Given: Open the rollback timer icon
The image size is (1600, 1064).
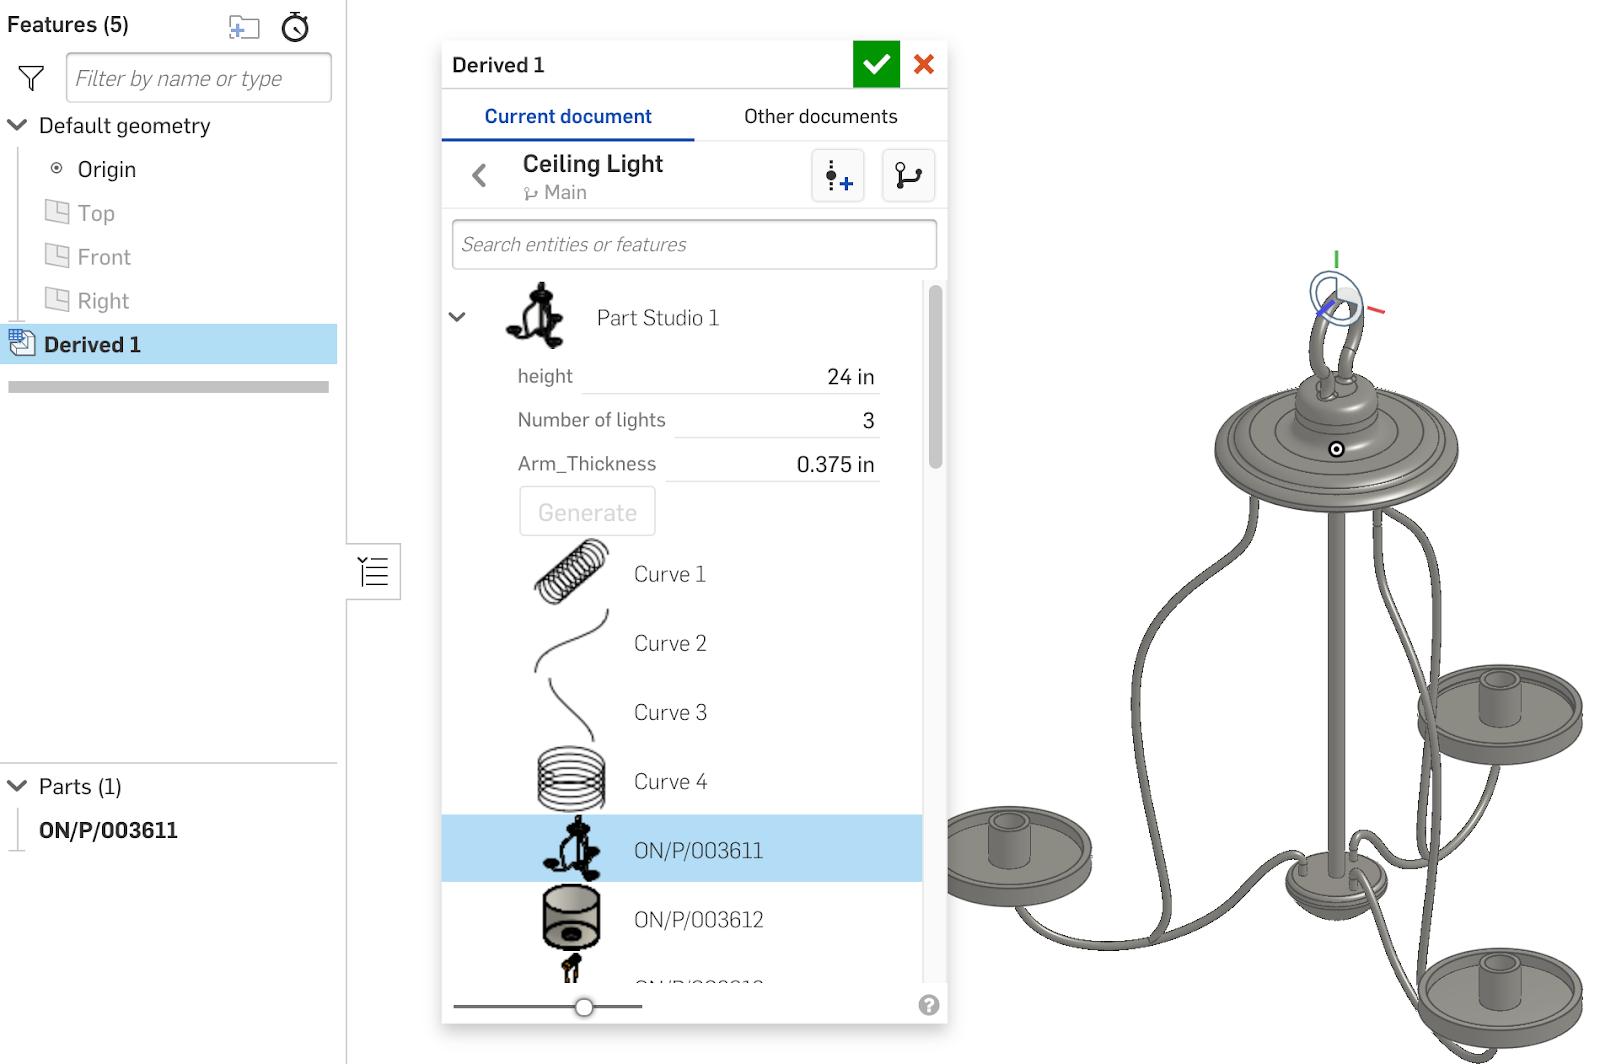Looking at the screenshot, I should click(295, 27).
